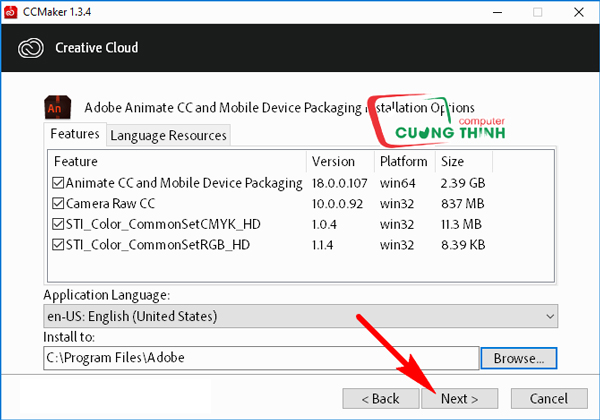Select version value 18.0.0.107

coord(339,183)
